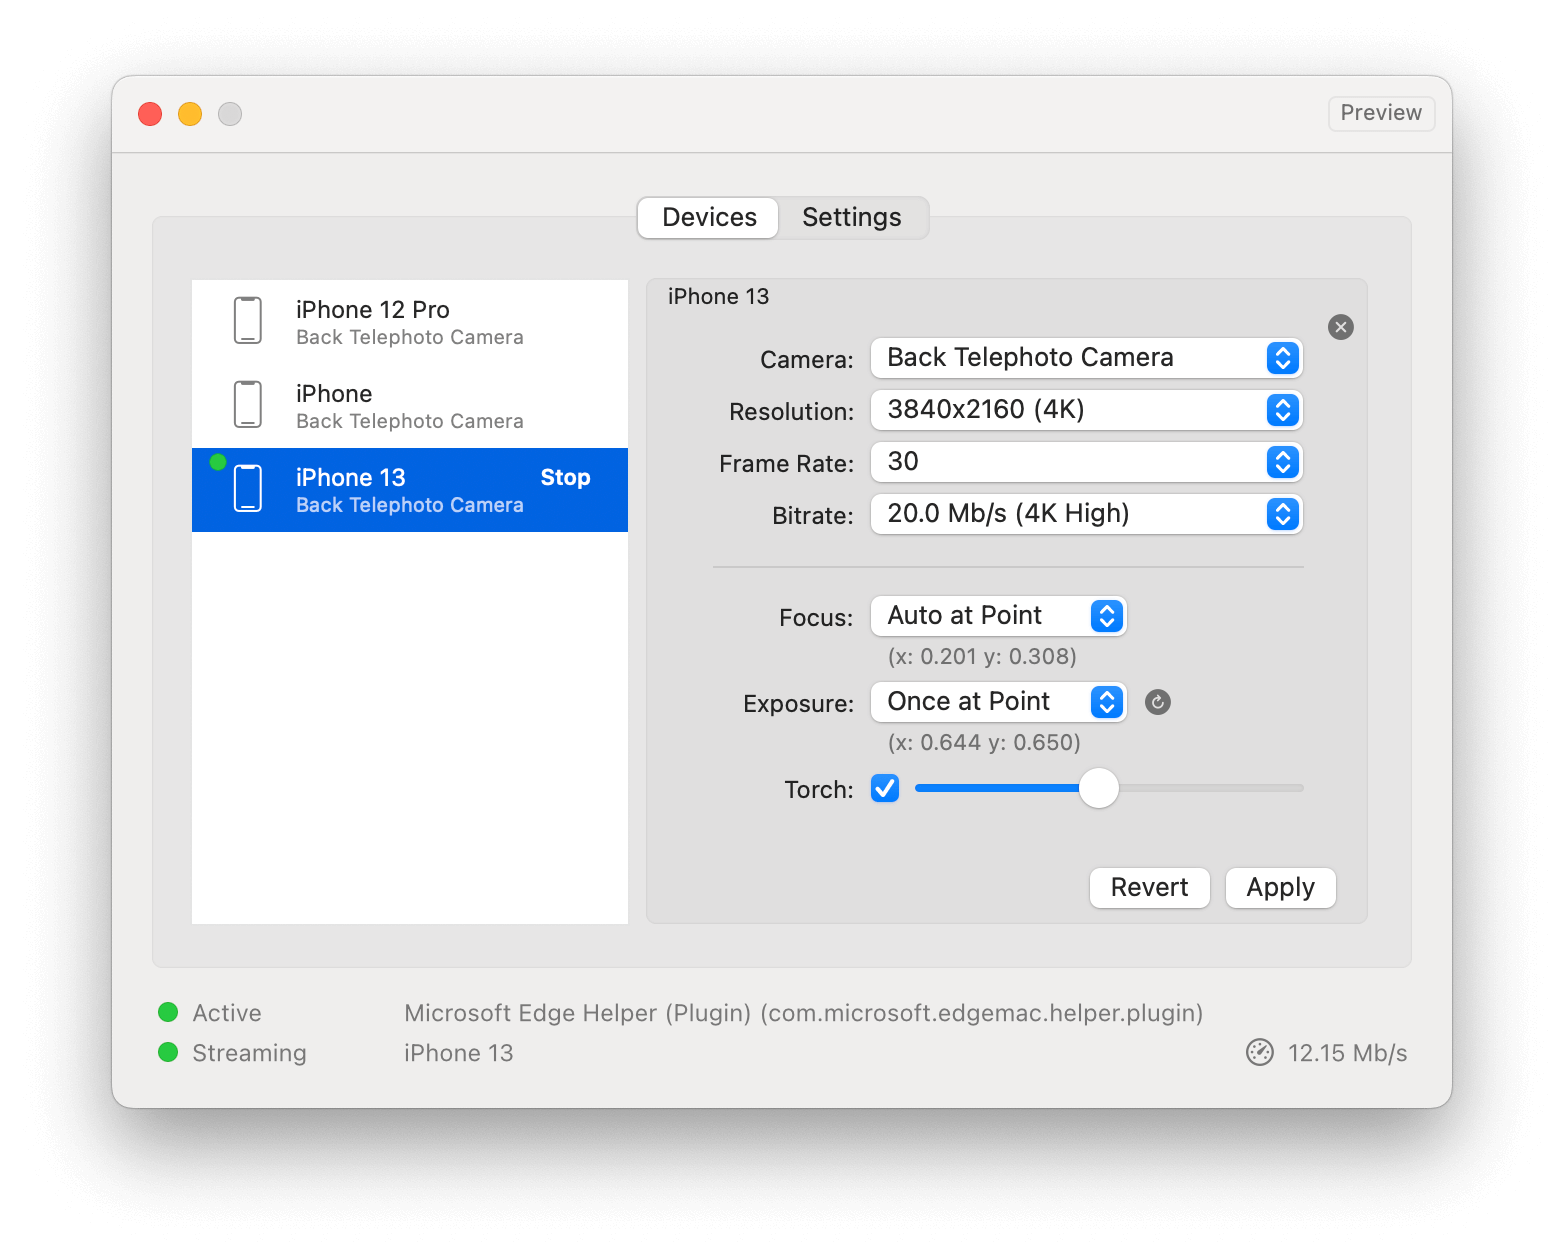Click the focus point coordinates x: 0.201
1564x1256 pixels.
[982, 656]
